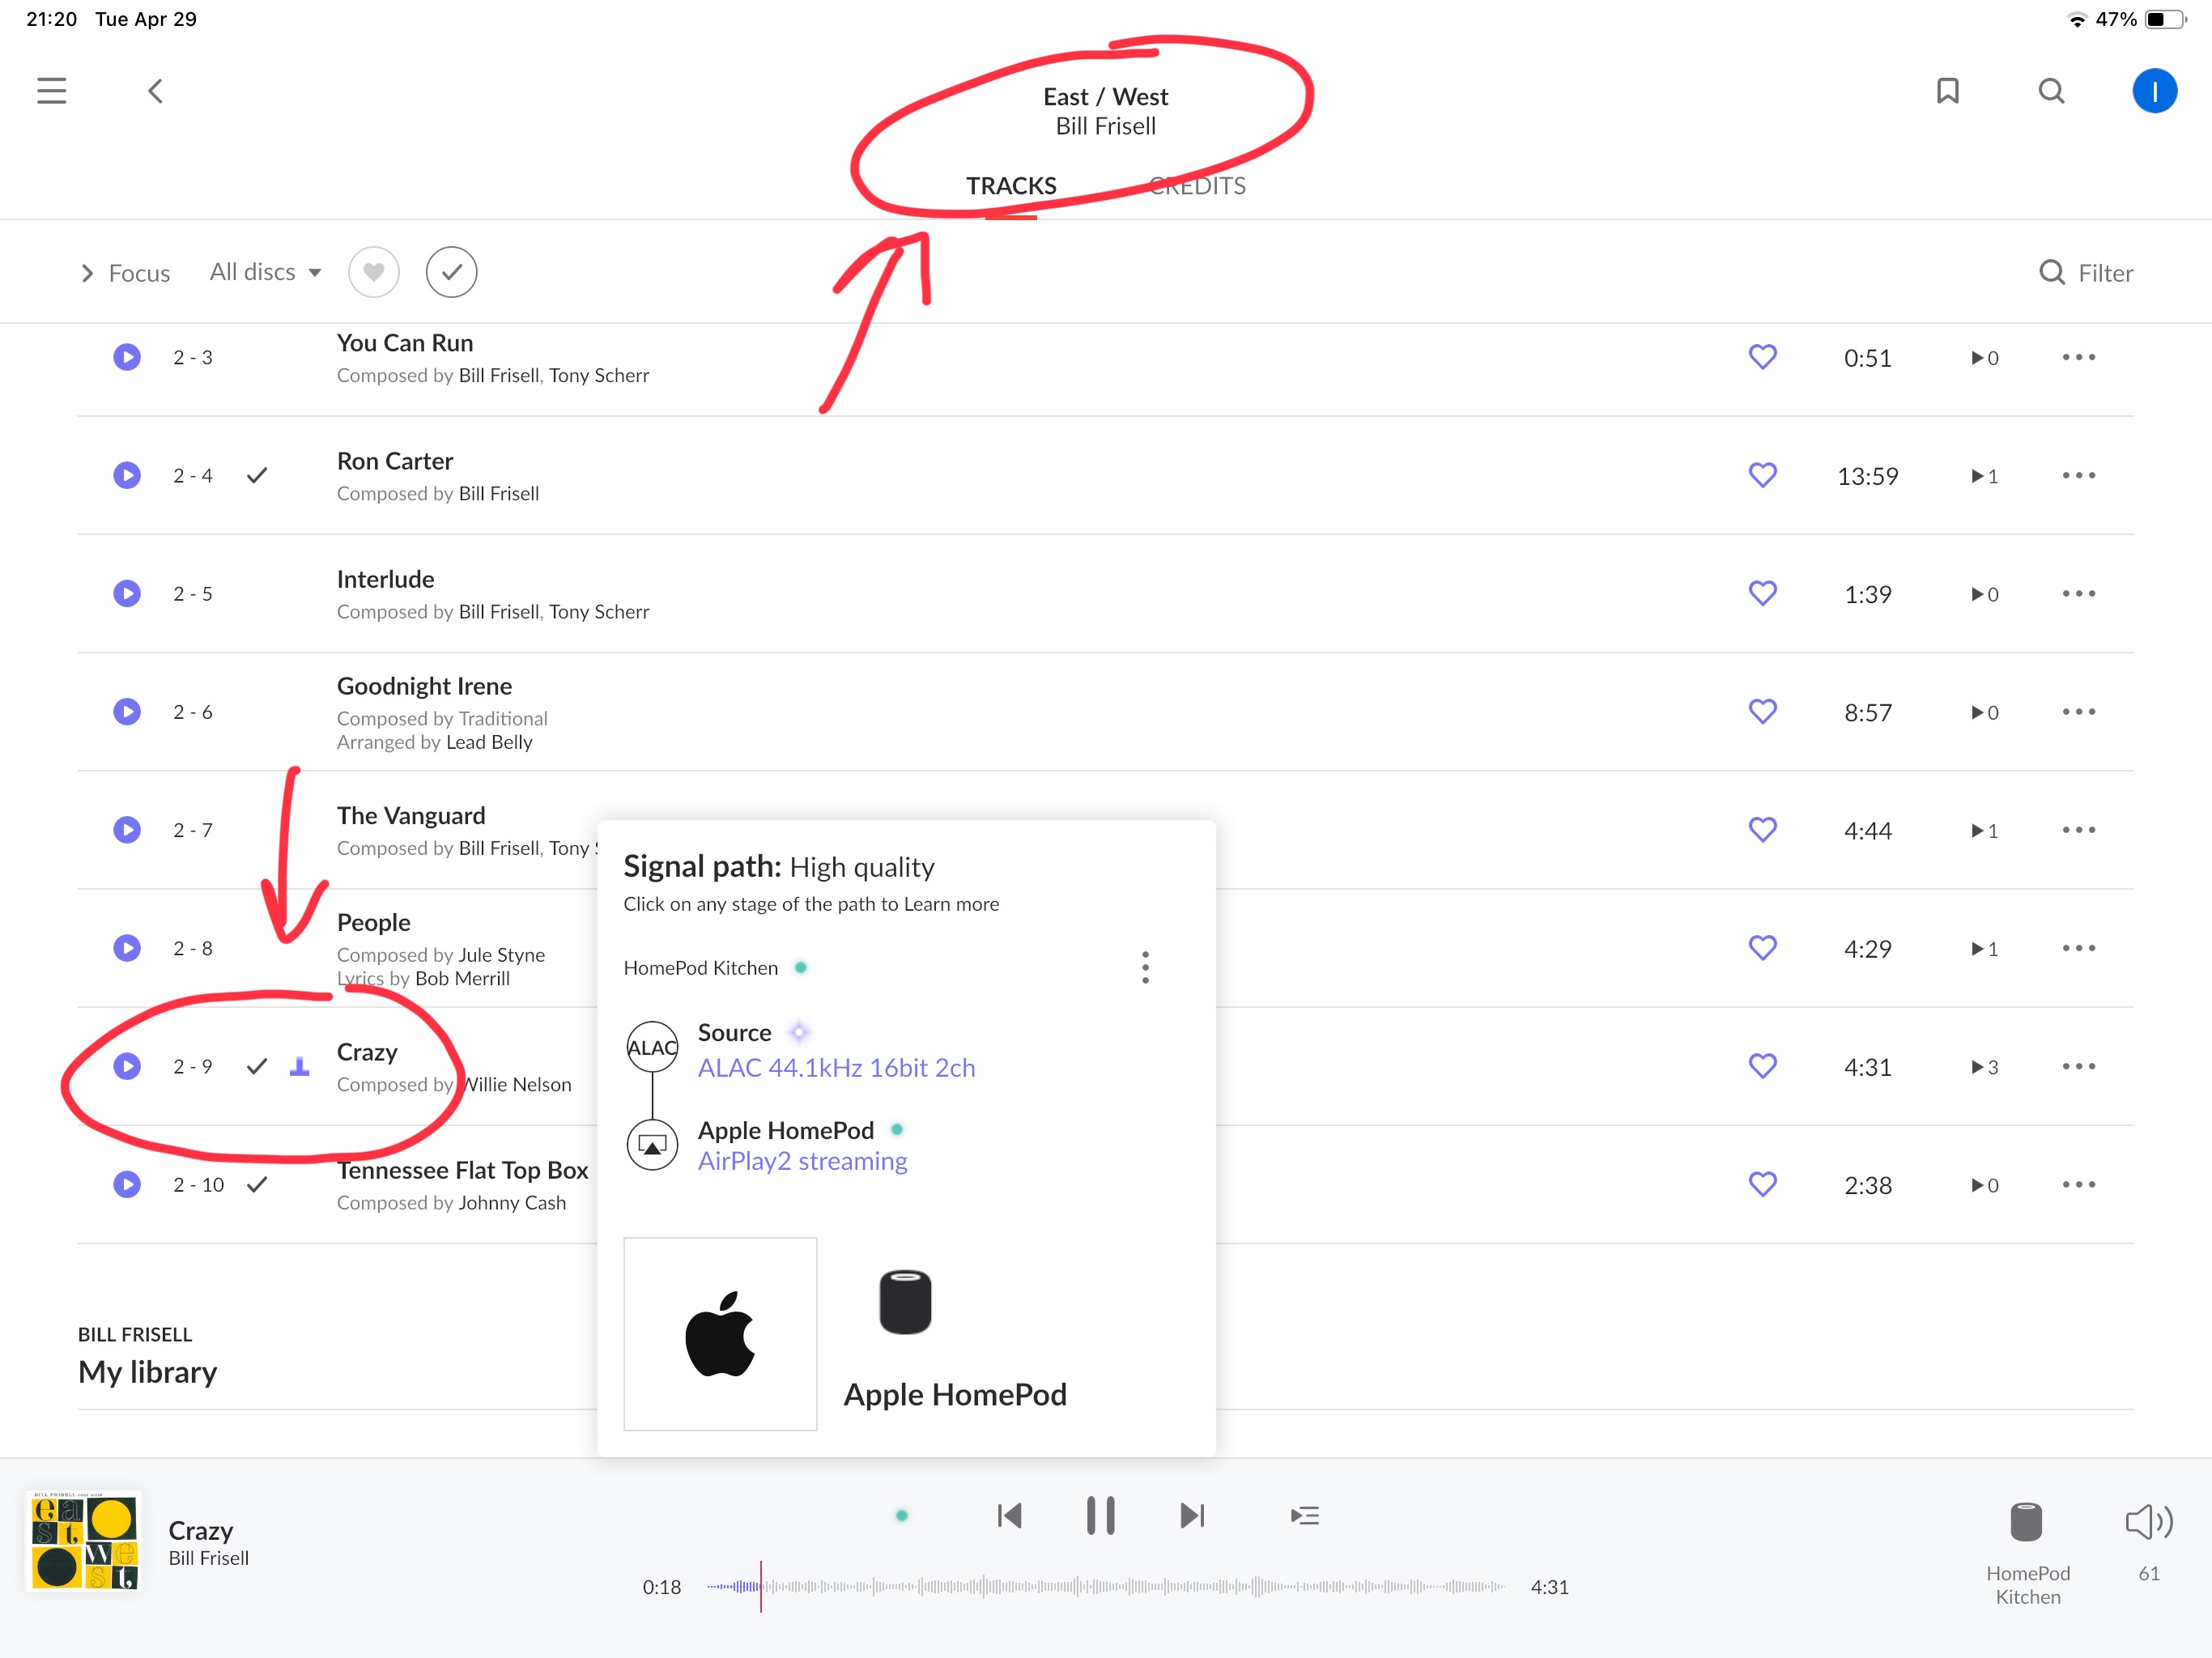Open the All discs dropdown
The image size is (2212, 1658).
[265, 272]
